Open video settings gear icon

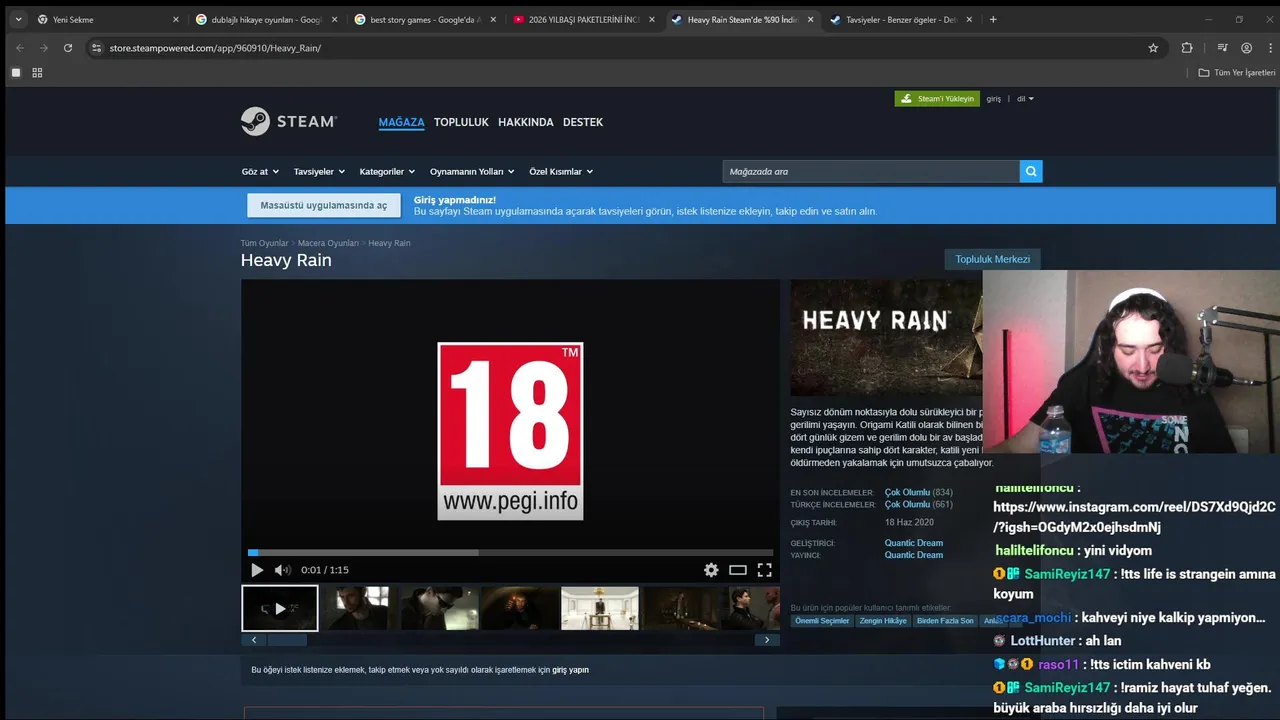(711, 570)
